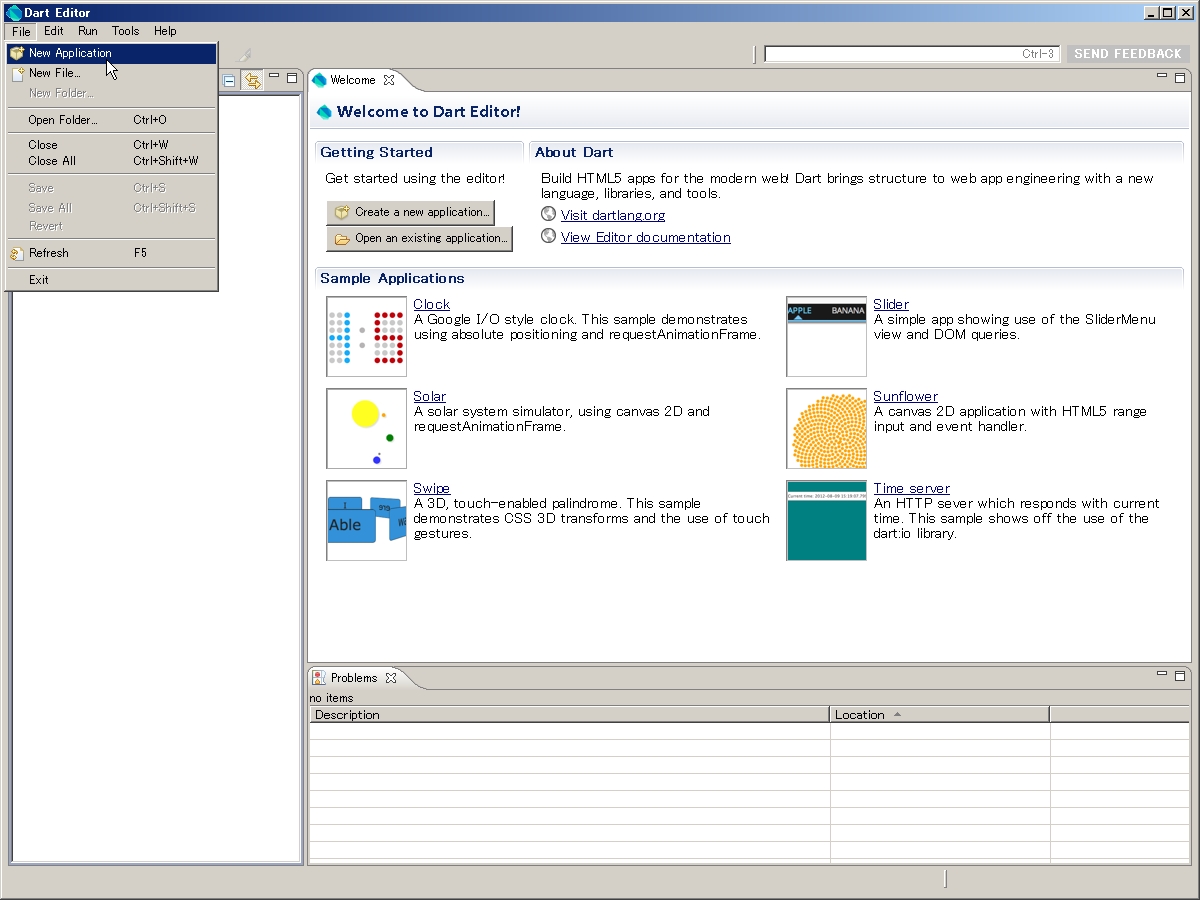This screenshot has height=900, width=1200.
Task: Choose New File... from the File menu
Action: [112, 73]
